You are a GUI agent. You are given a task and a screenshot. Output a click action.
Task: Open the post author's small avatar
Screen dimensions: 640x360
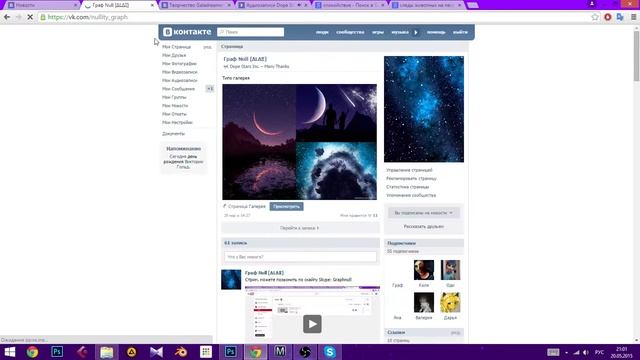pyautogui.click(x=231, y=280)
